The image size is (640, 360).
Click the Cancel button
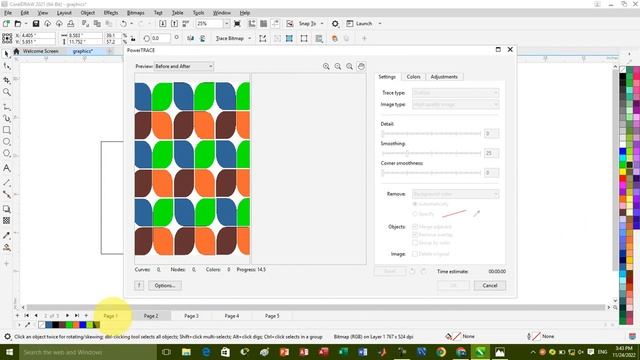pos(490,285)
